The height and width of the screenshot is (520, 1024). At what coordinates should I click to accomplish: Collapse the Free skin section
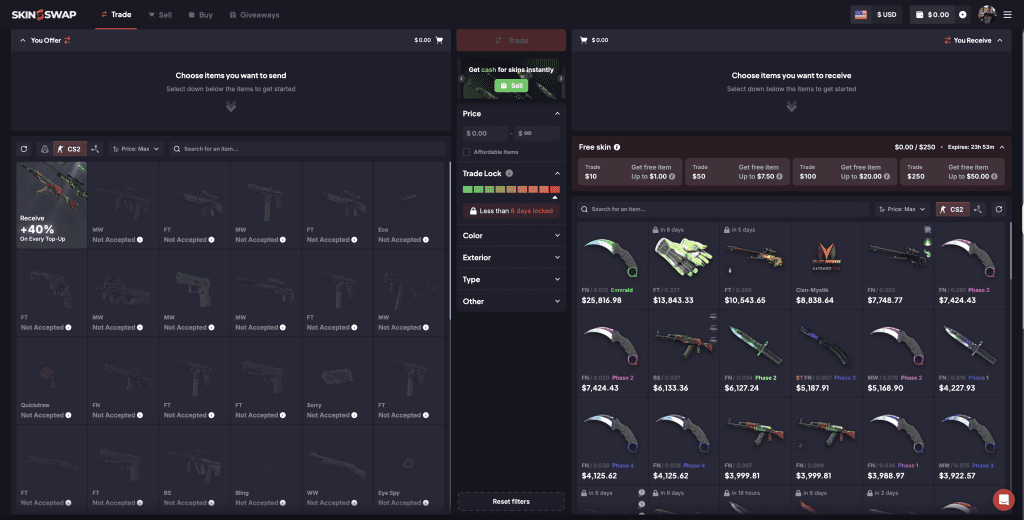pyautogui.click(x=1002, y=147)
